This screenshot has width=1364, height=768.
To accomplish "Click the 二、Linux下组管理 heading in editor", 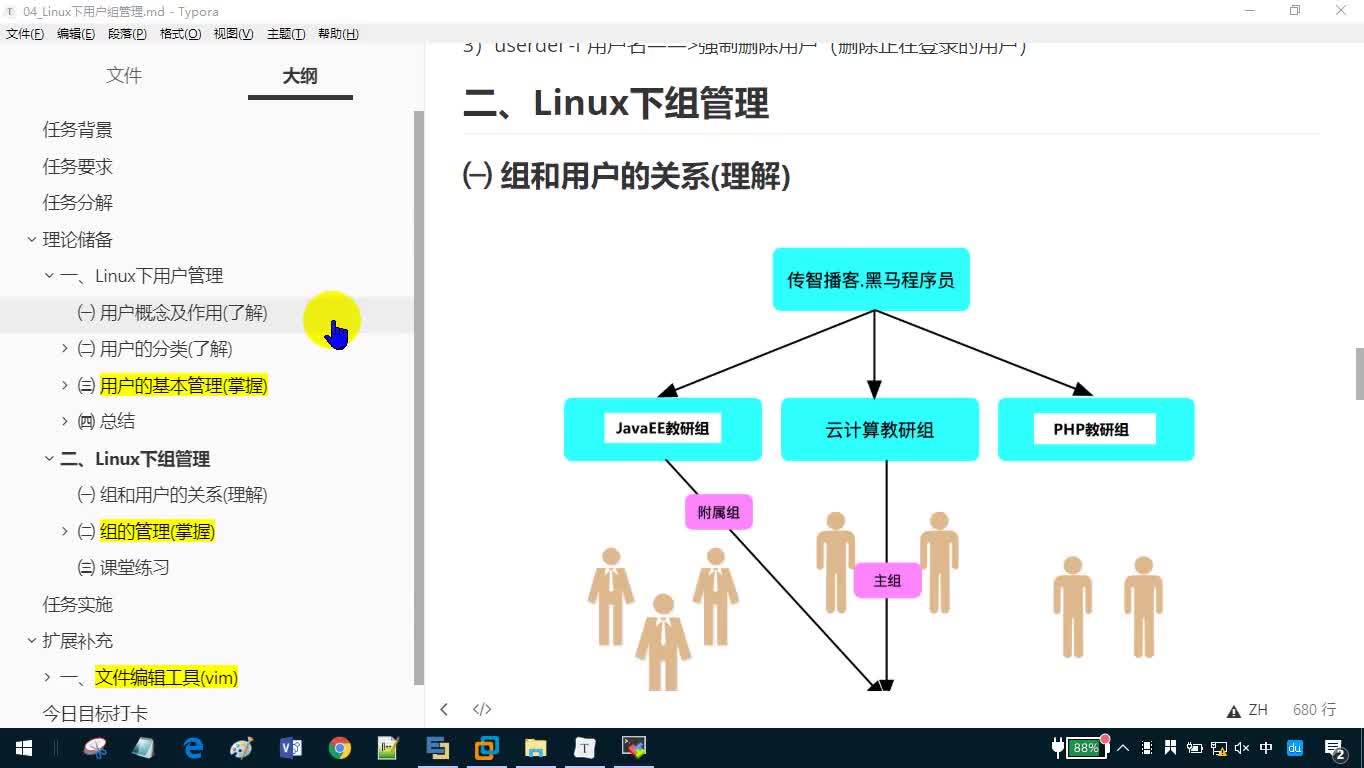I will pos(616,103).
